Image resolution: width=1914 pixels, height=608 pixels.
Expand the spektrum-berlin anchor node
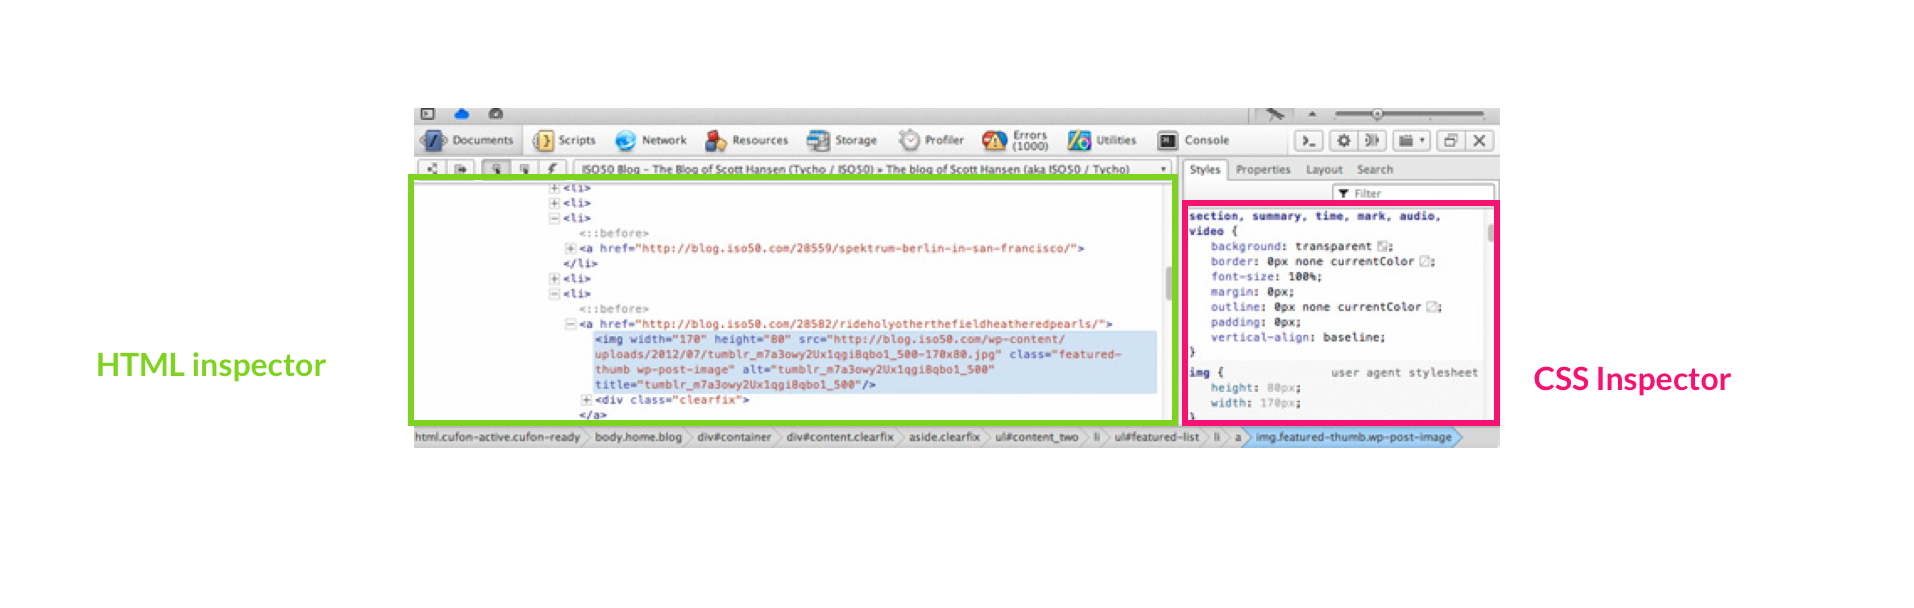pyautogui.click(x=569, y=248)
